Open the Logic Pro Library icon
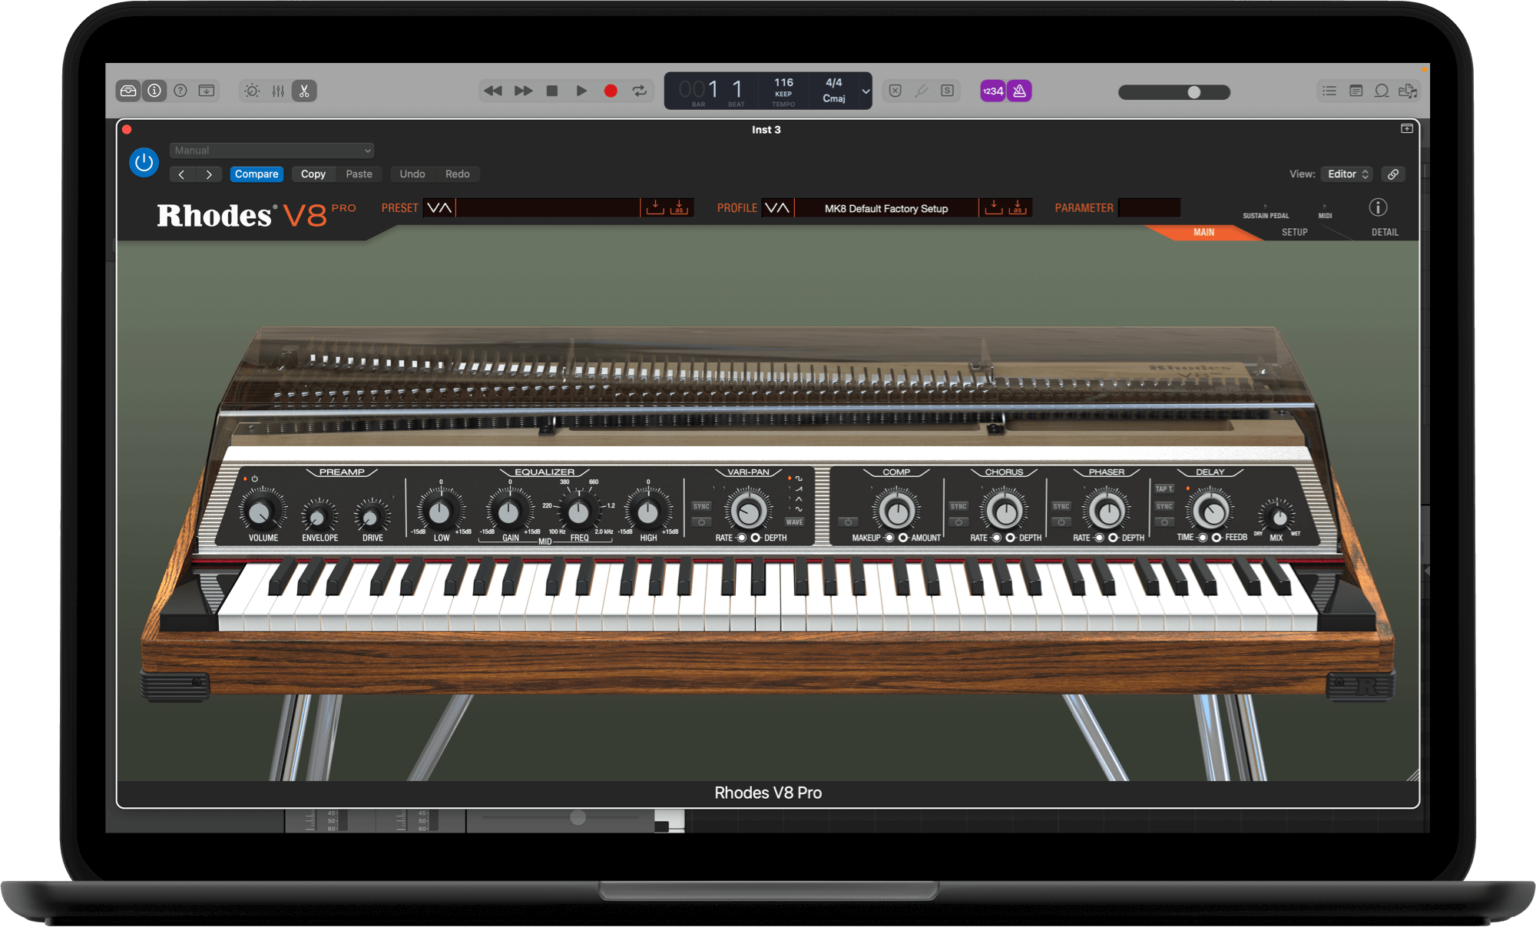1536x927 pixels. click(x=128, y=90)
